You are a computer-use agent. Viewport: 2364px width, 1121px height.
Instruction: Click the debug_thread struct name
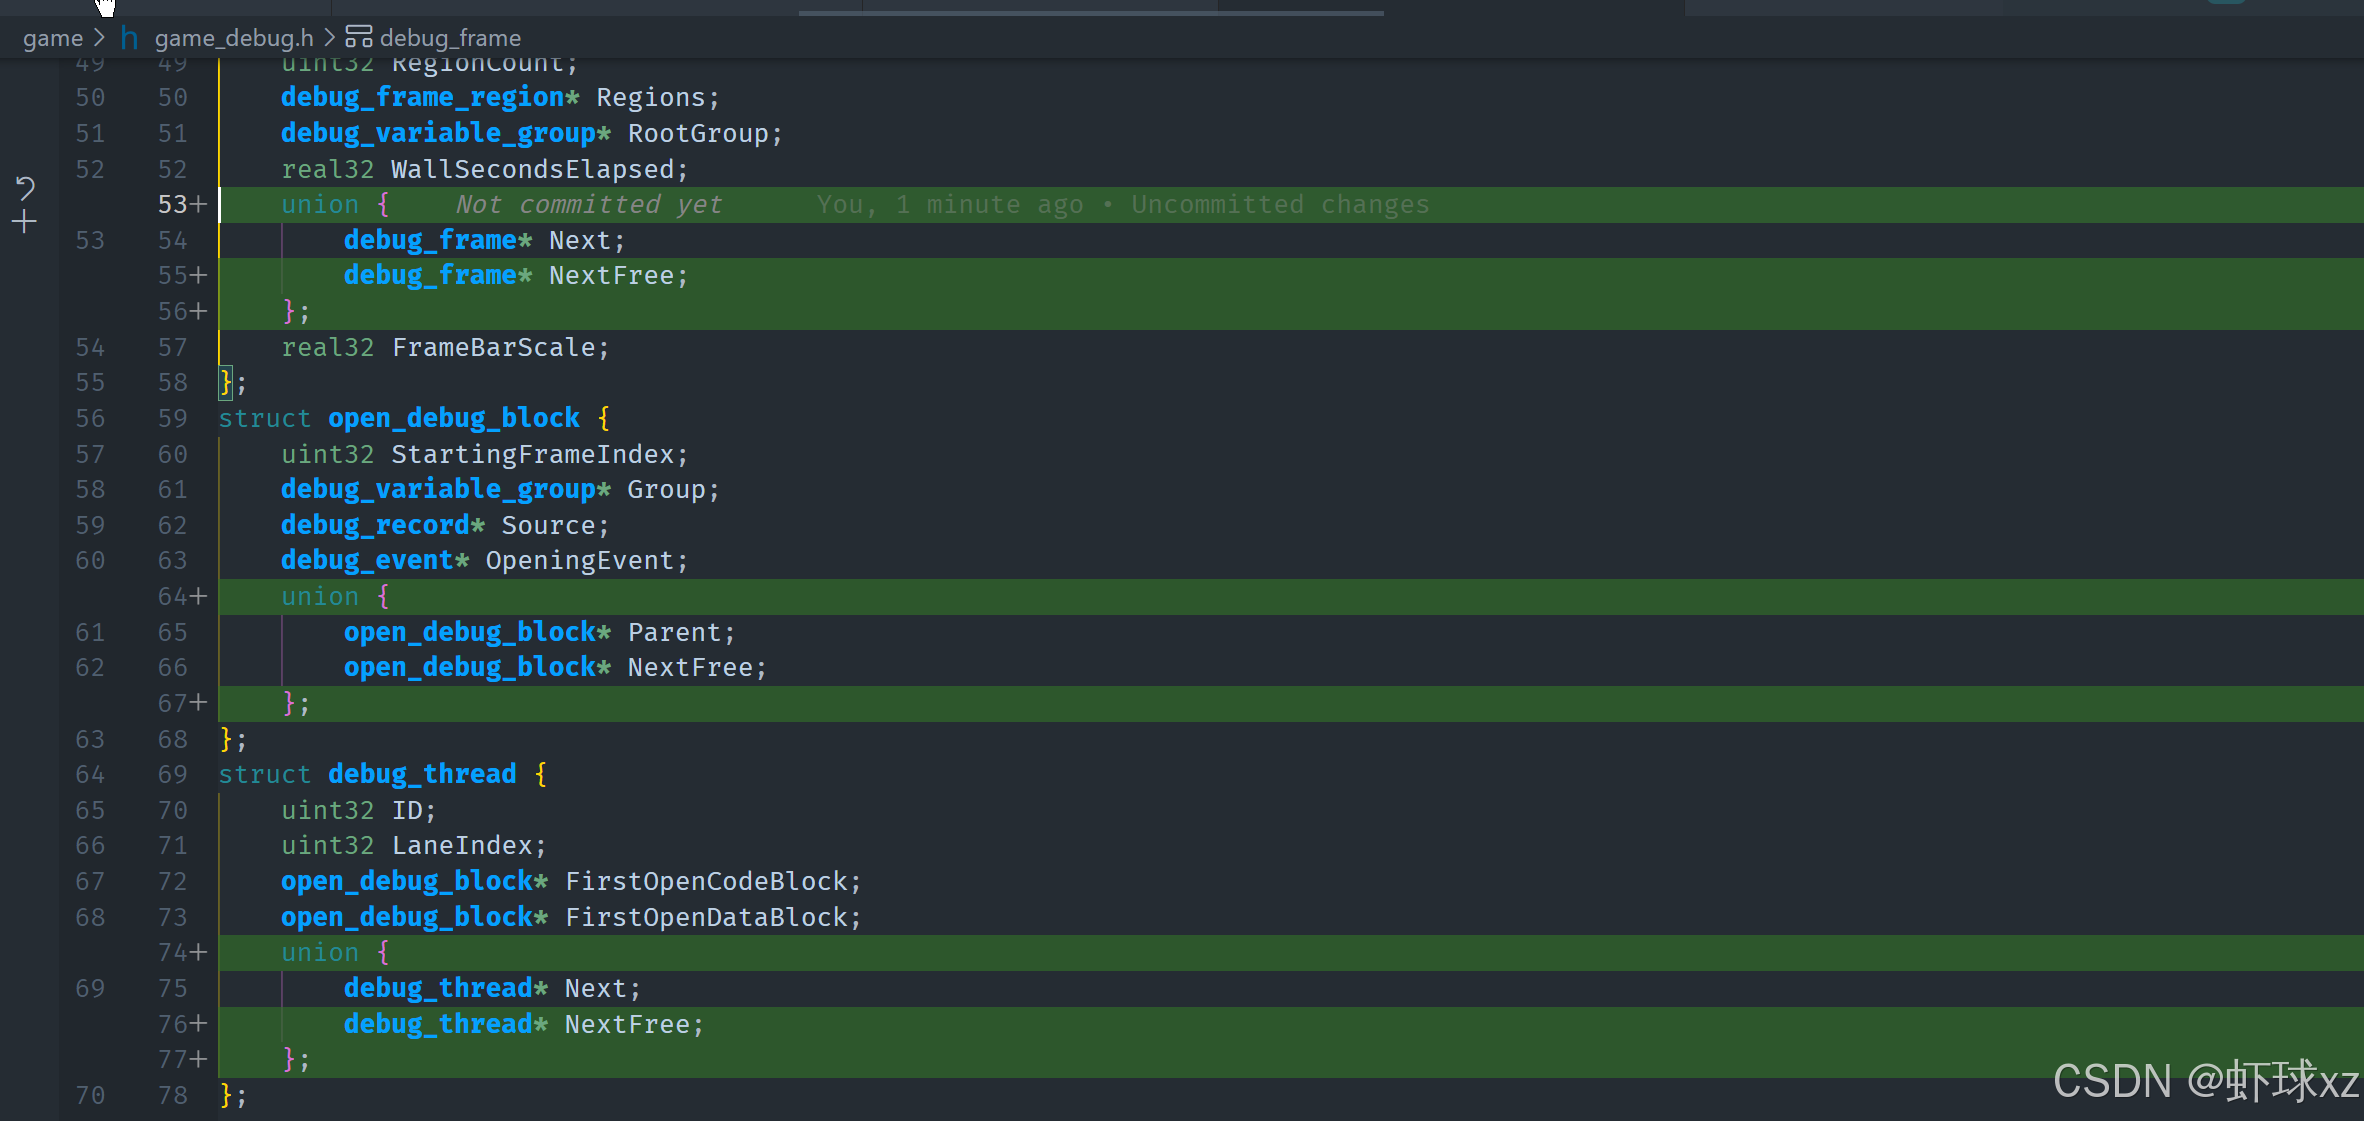click(x=422, y=774)
